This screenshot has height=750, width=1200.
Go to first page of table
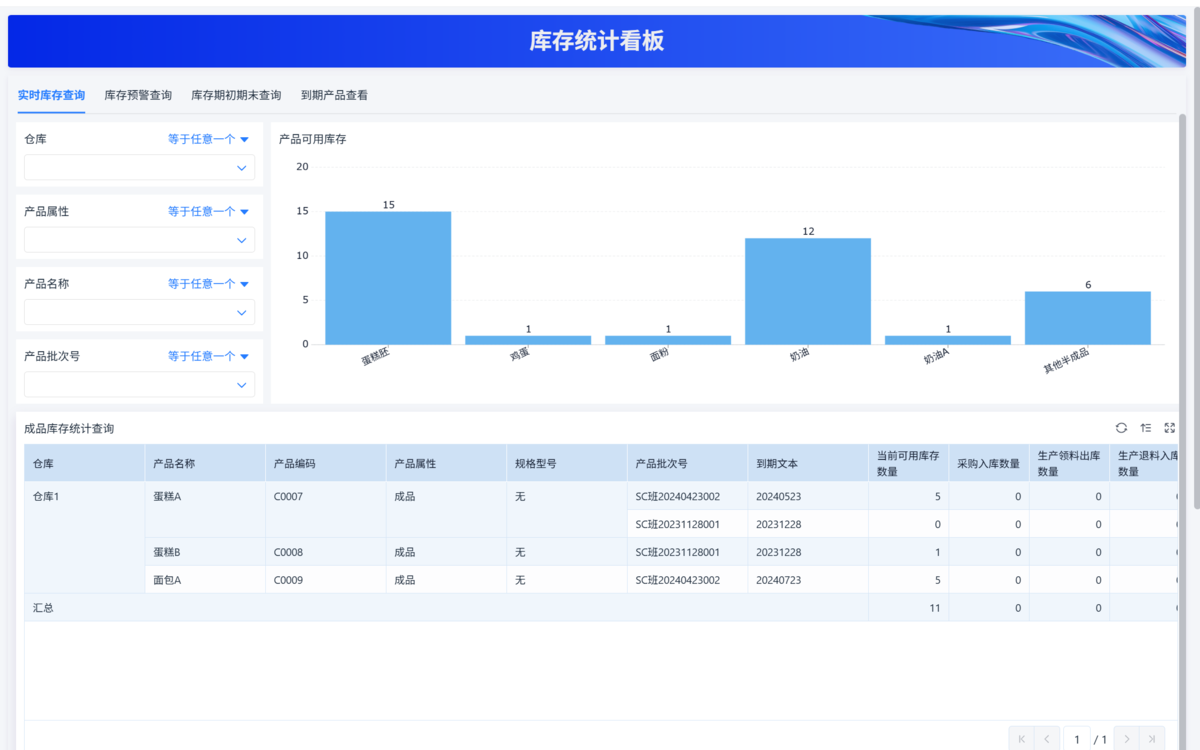pos(1021,739)
